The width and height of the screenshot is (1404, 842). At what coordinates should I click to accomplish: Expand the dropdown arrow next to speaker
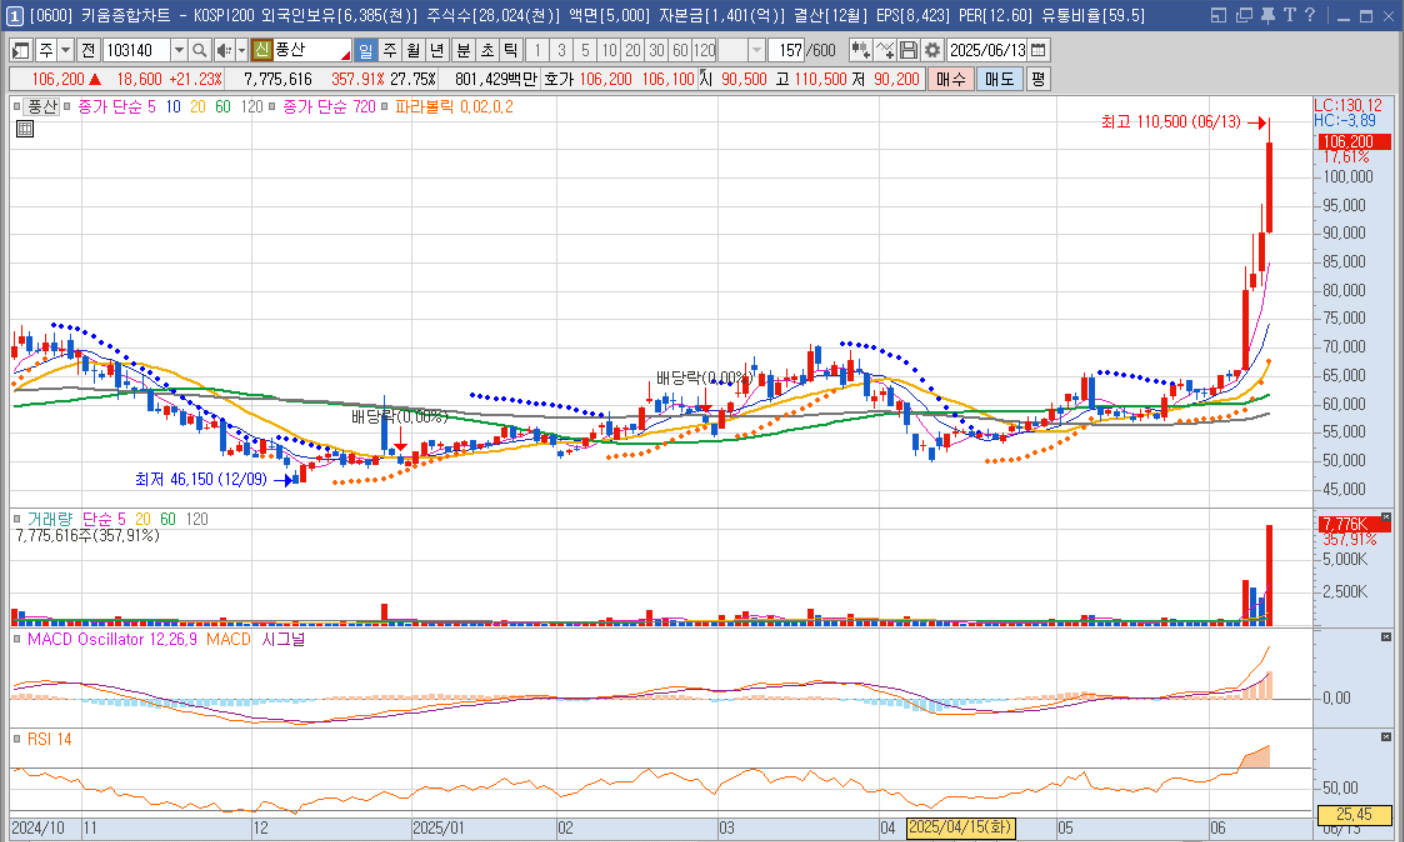(x=242, y=50)
